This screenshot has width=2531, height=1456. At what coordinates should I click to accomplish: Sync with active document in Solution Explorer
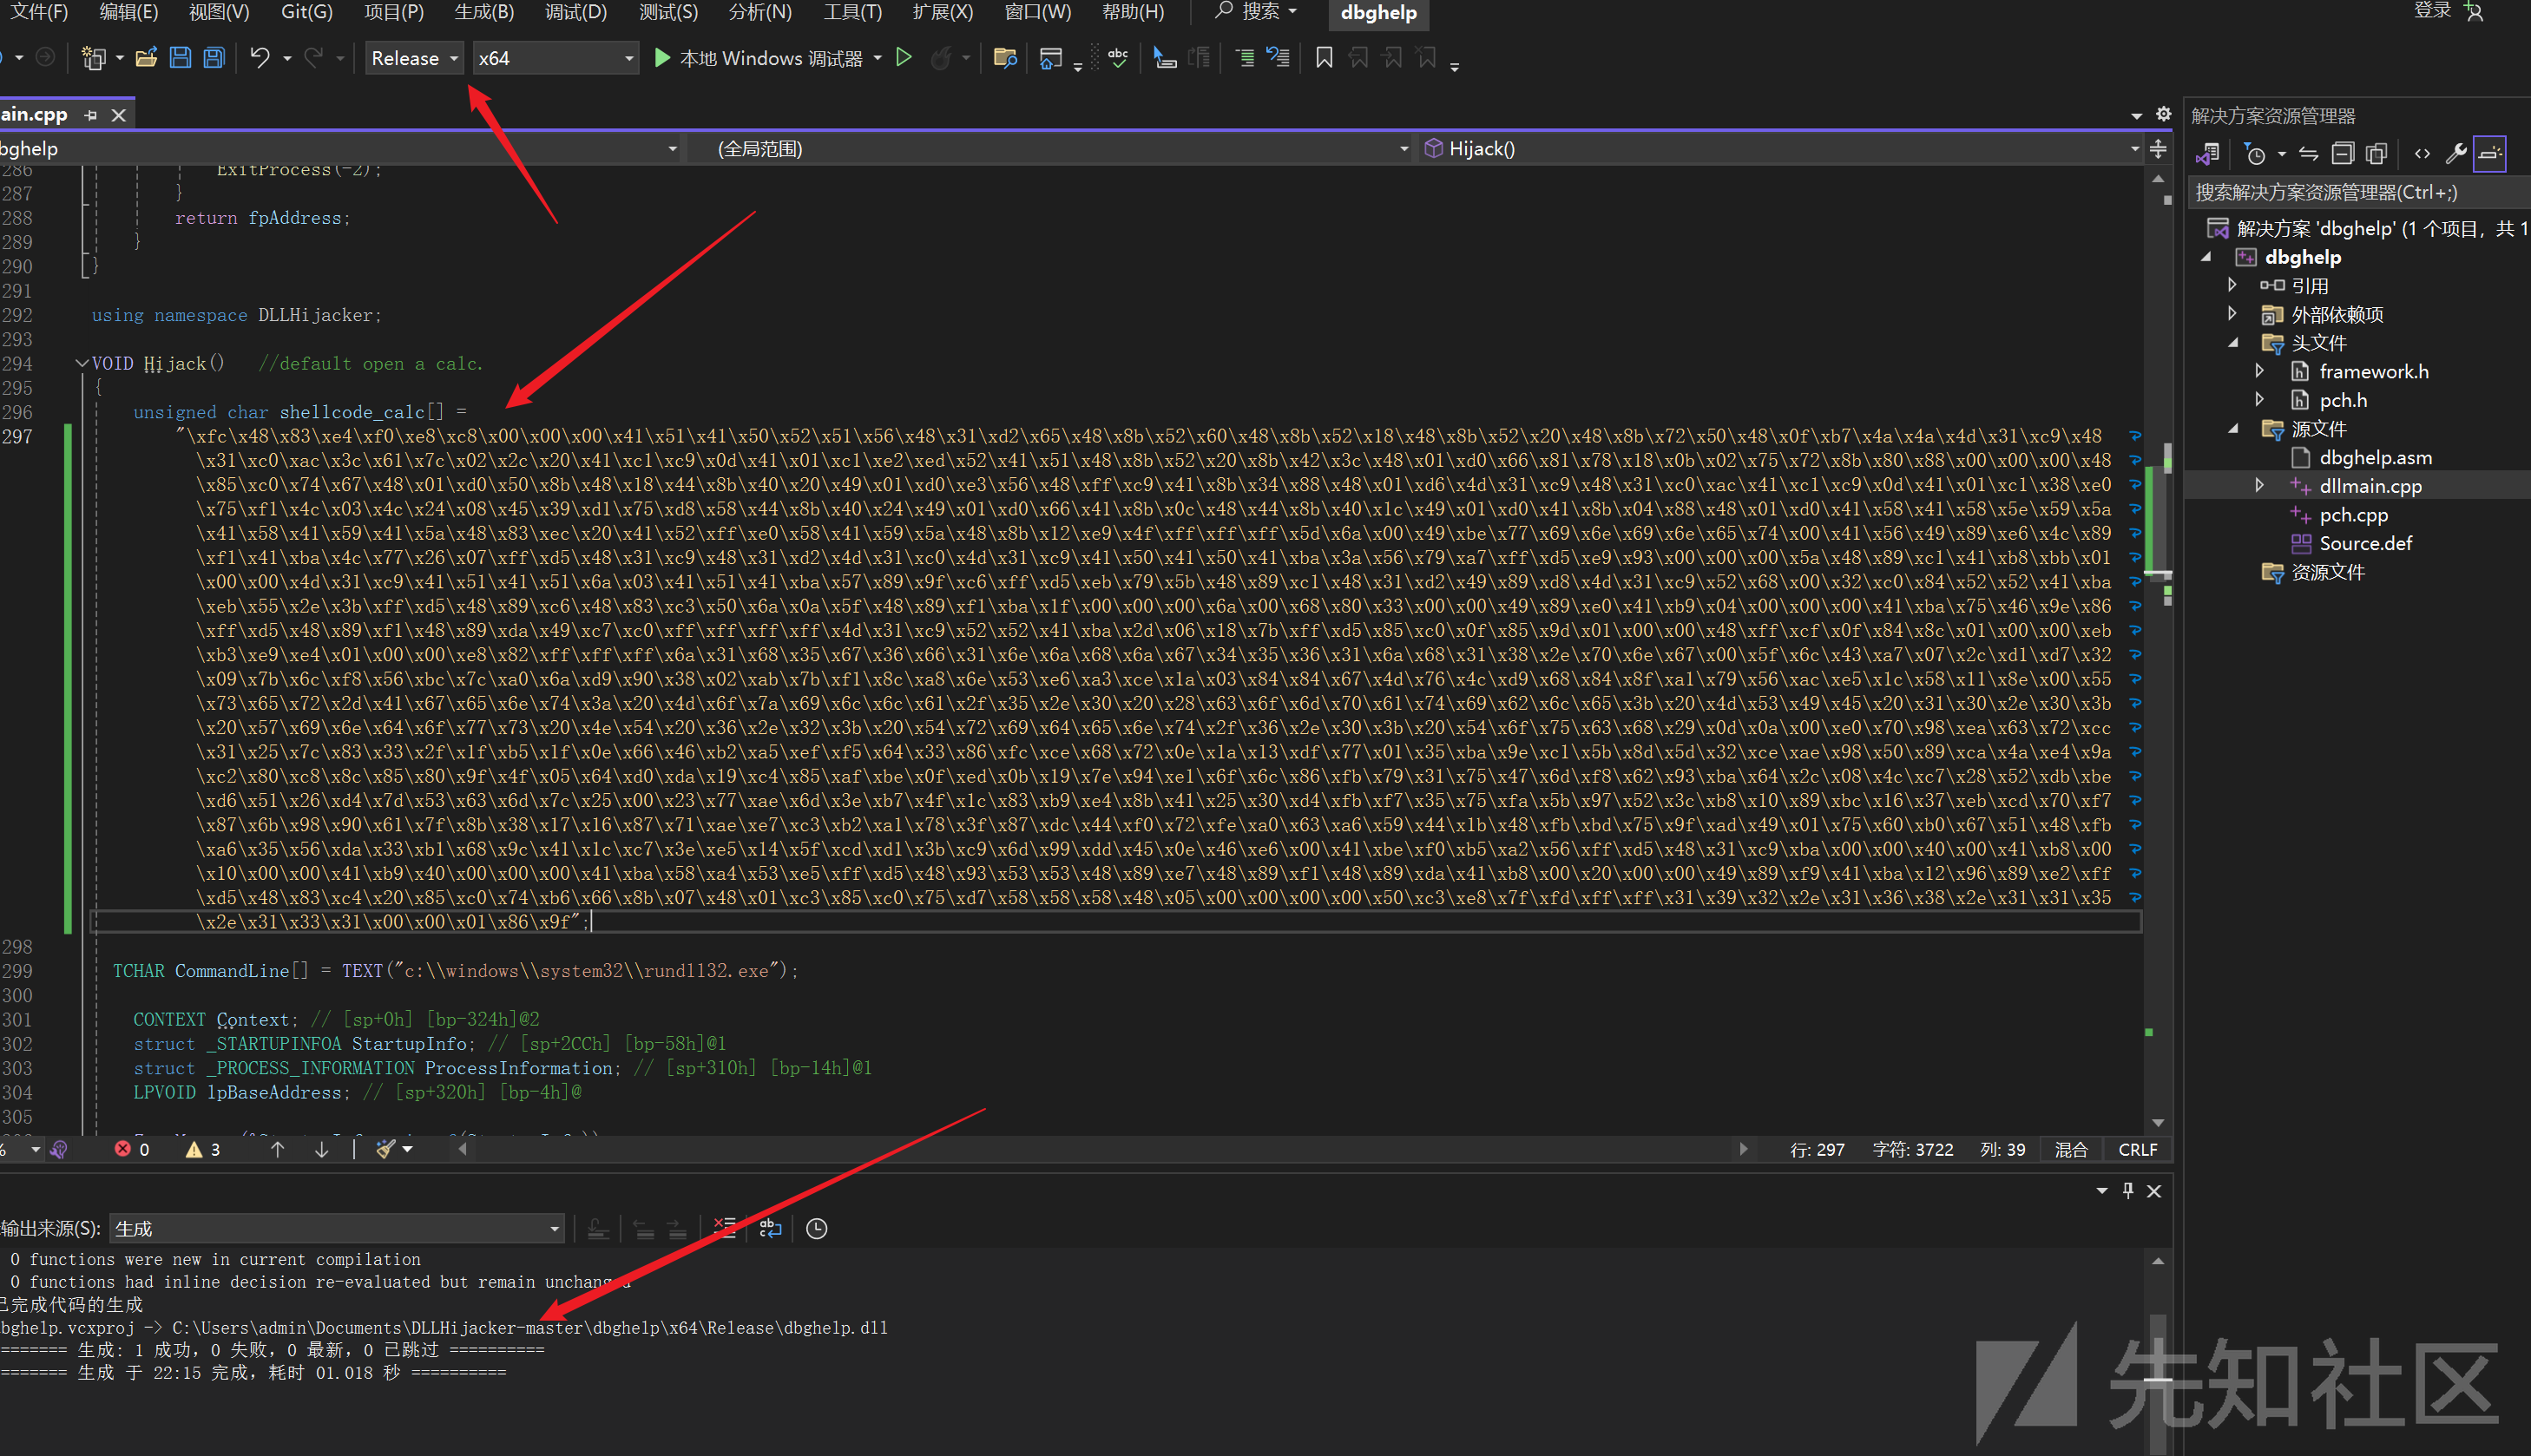coord(2308,154)
